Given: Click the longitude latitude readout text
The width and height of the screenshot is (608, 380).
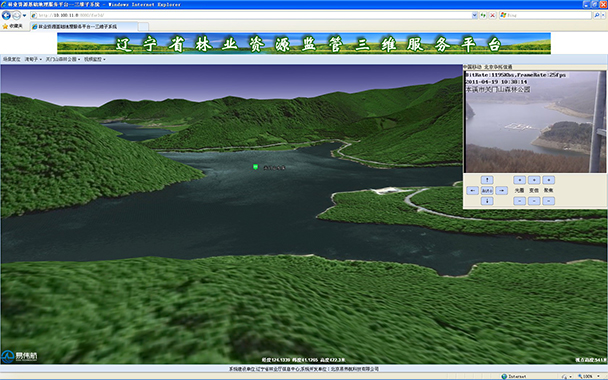Looking at the screenshot, I should 303,360.
